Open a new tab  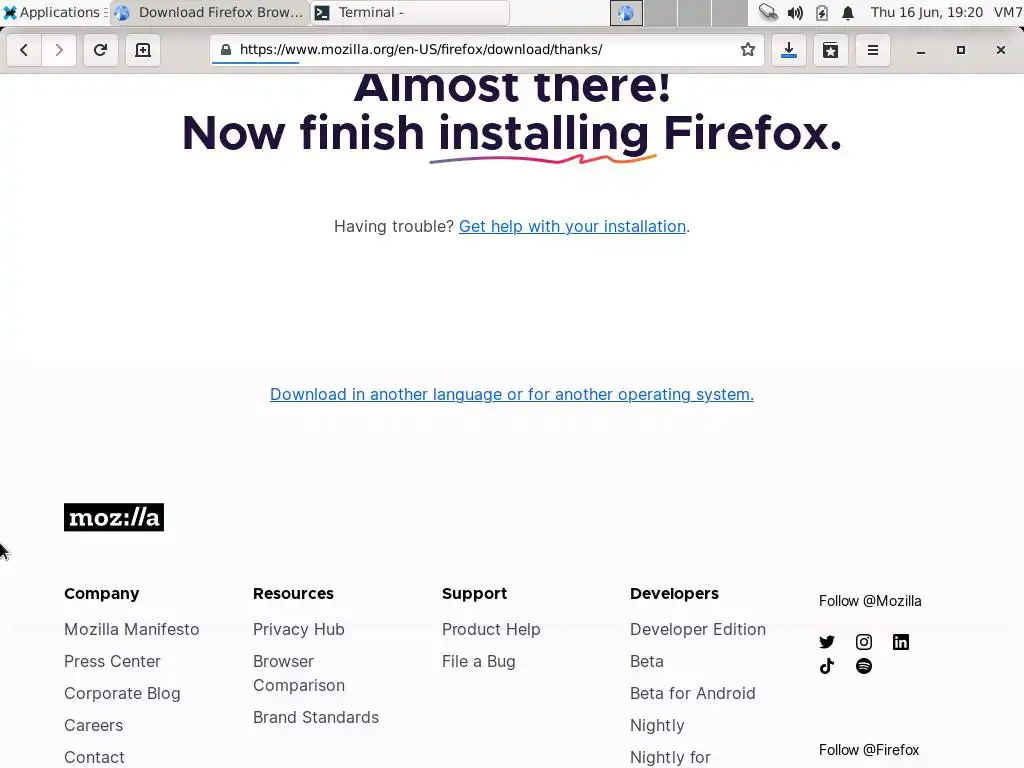[x=143, y=50]
